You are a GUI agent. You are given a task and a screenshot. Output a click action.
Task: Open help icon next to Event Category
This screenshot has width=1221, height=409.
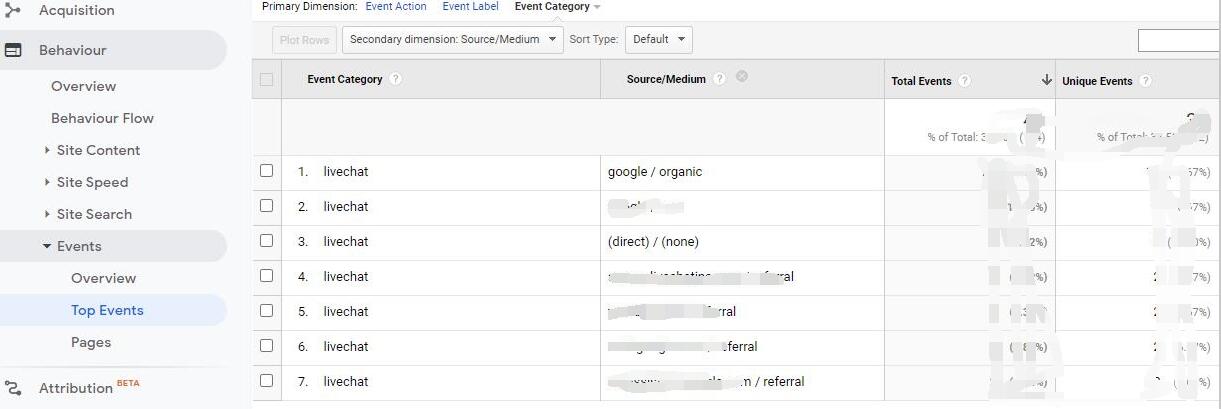tap(396, 79)
